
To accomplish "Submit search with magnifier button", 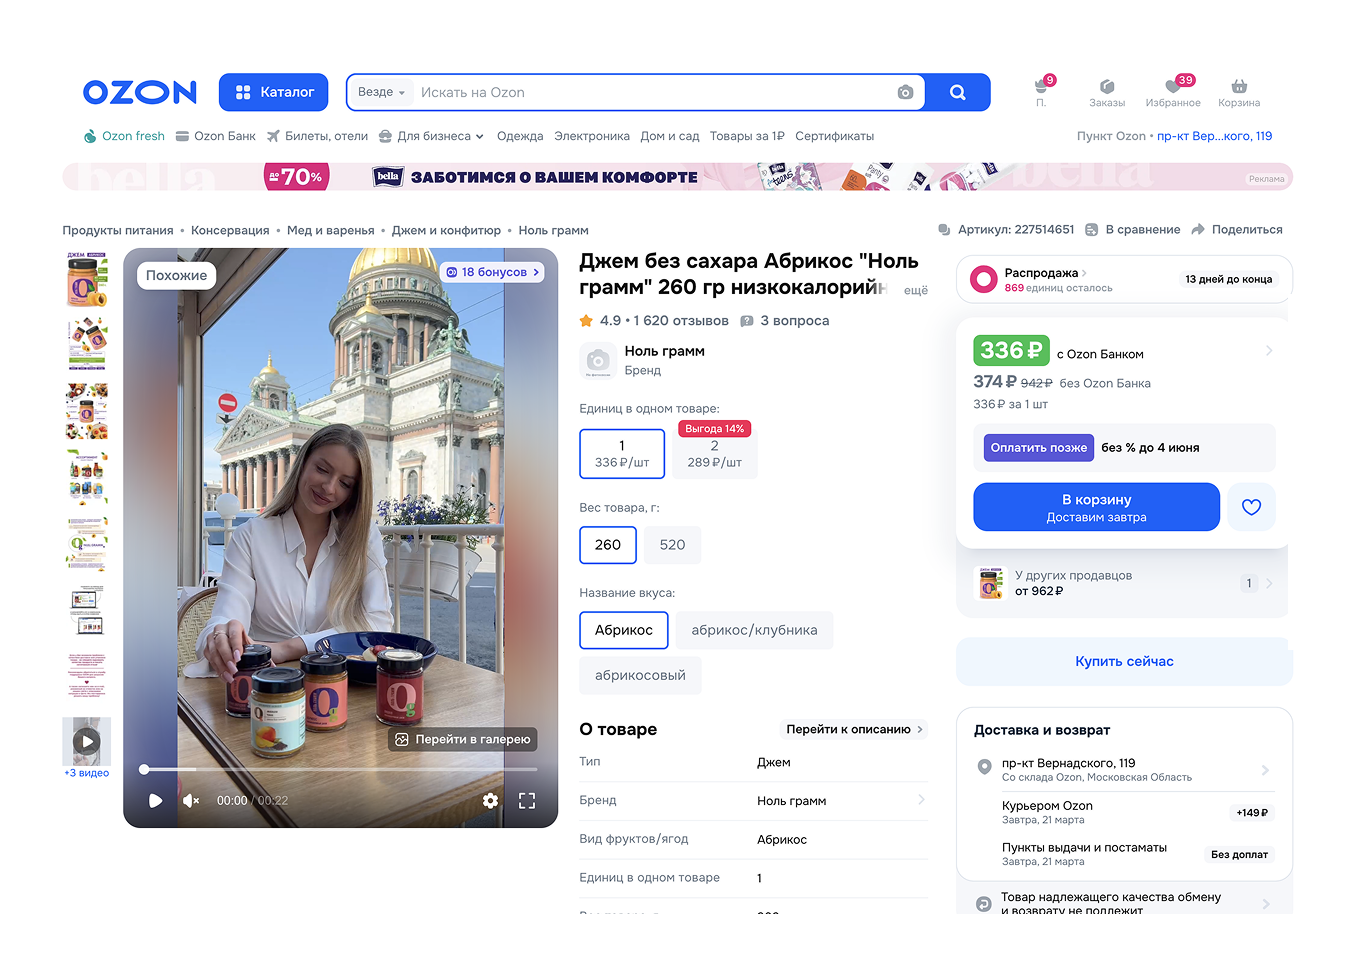I will (x=957, y=92).
